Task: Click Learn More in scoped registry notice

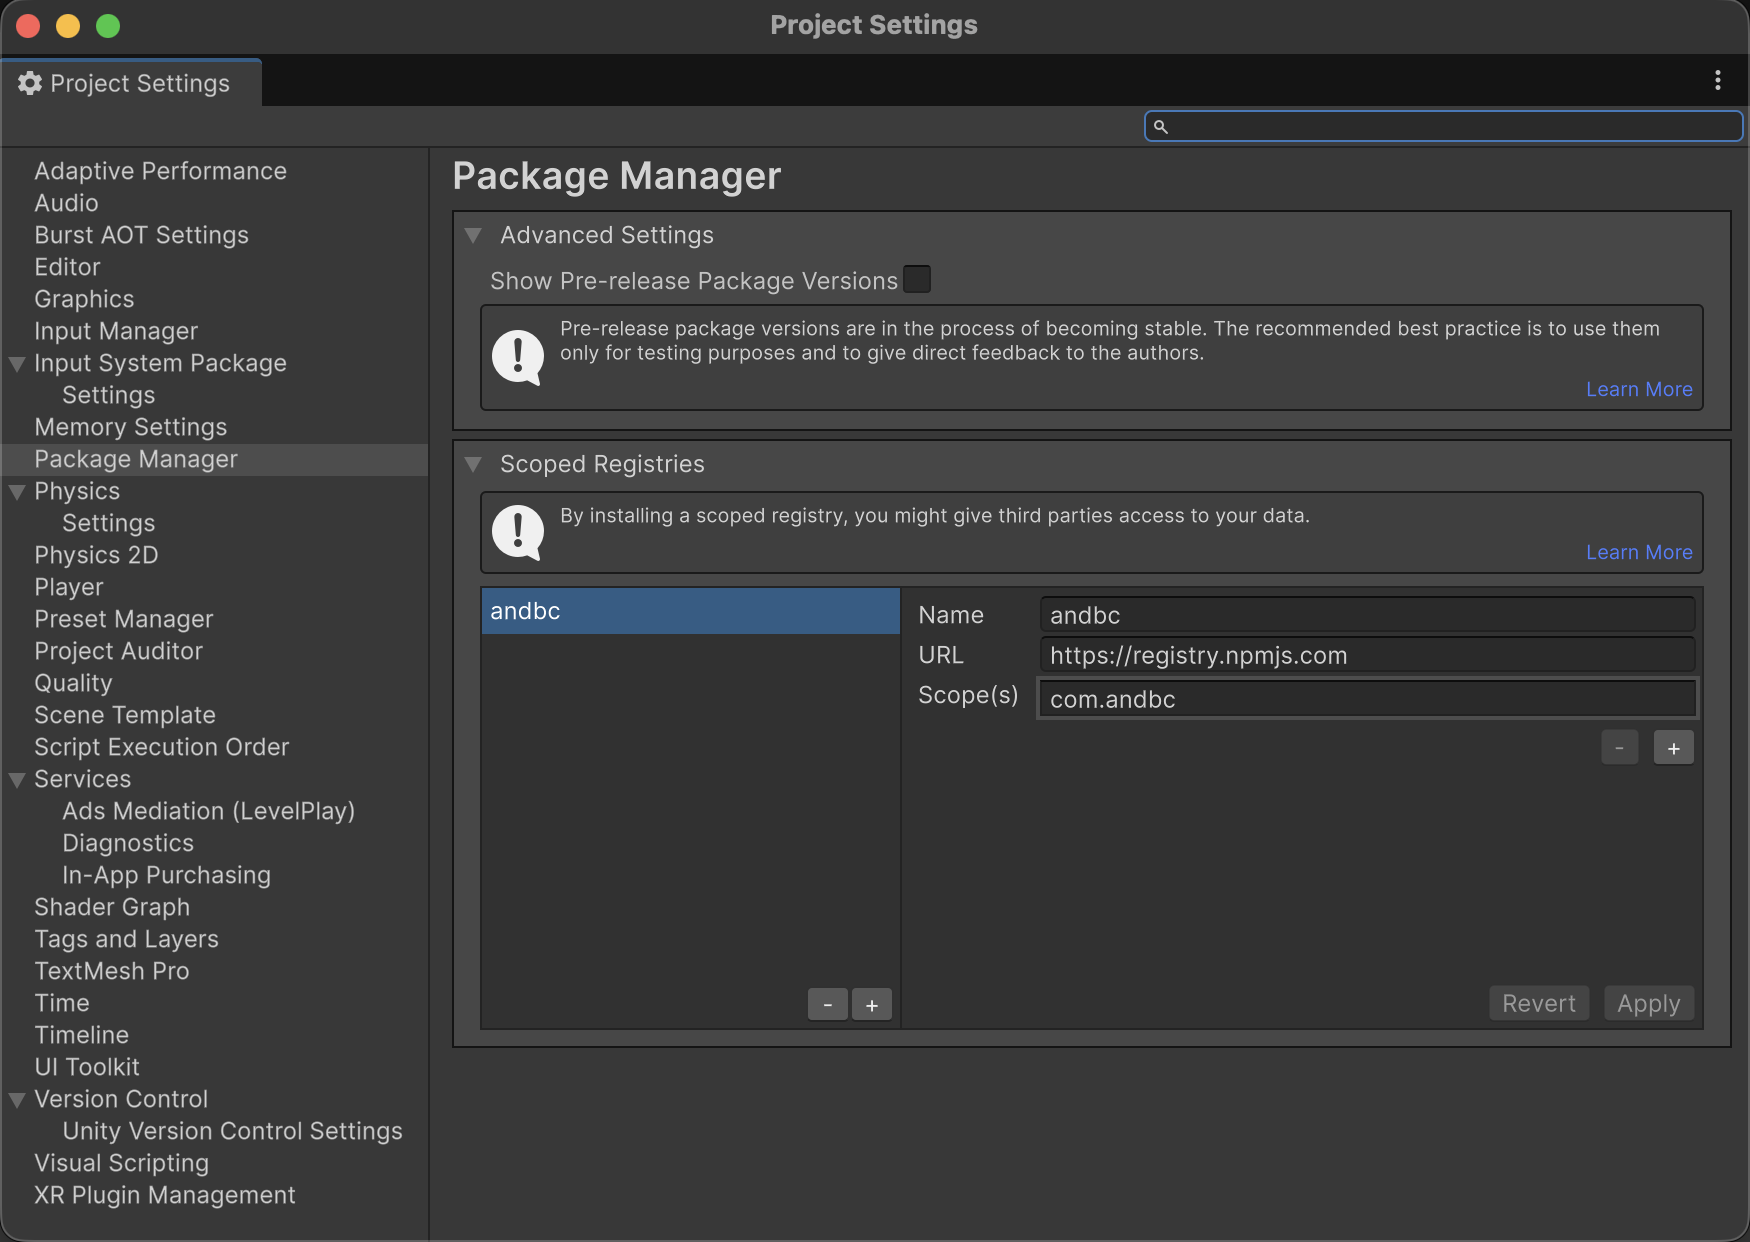Action: click(x=1639, y=552)
